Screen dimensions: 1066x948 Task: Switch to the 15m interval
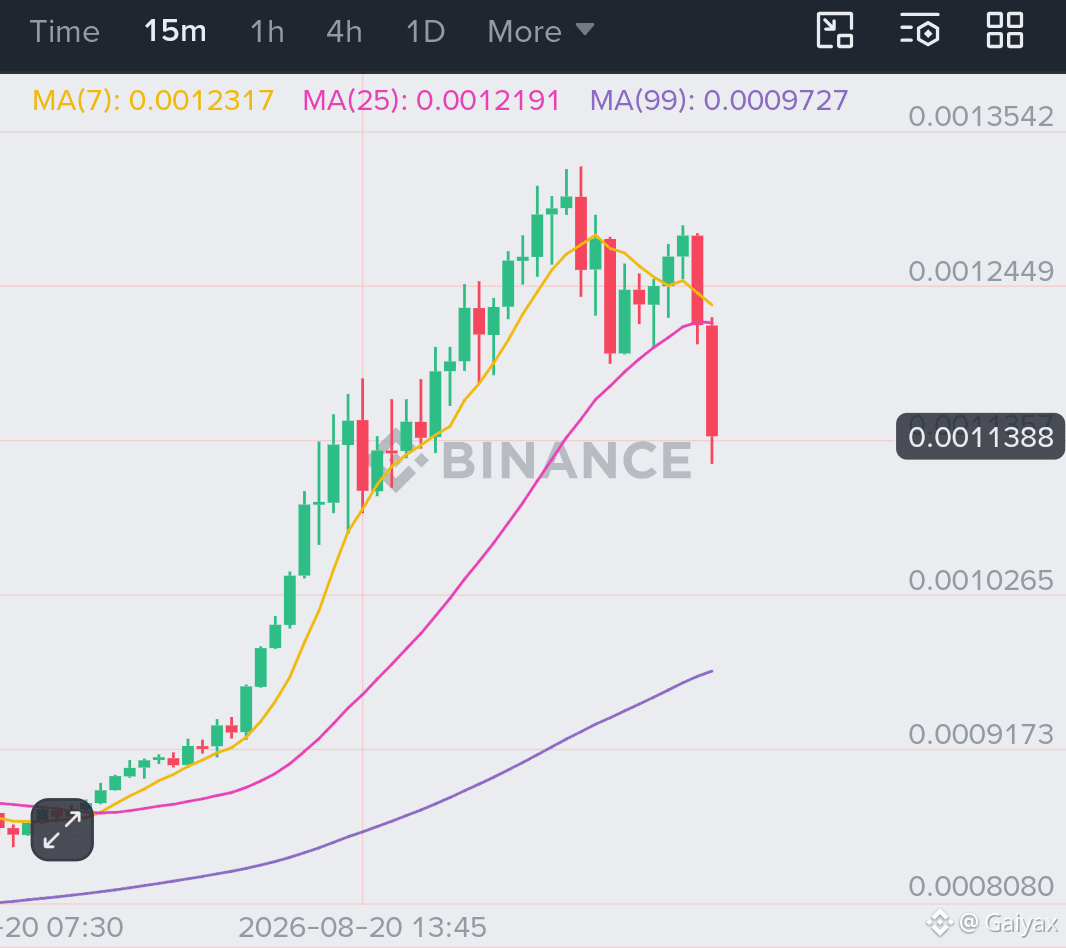click(x=175, y=31)
